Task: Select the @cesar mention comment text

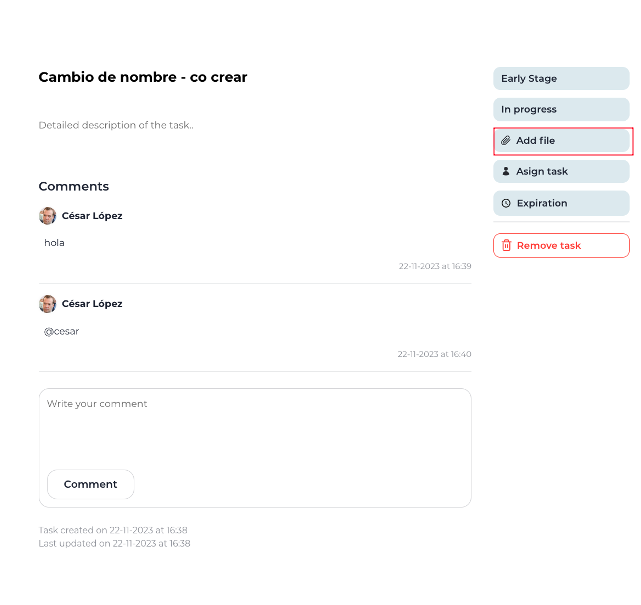Action: pos(62,331)
